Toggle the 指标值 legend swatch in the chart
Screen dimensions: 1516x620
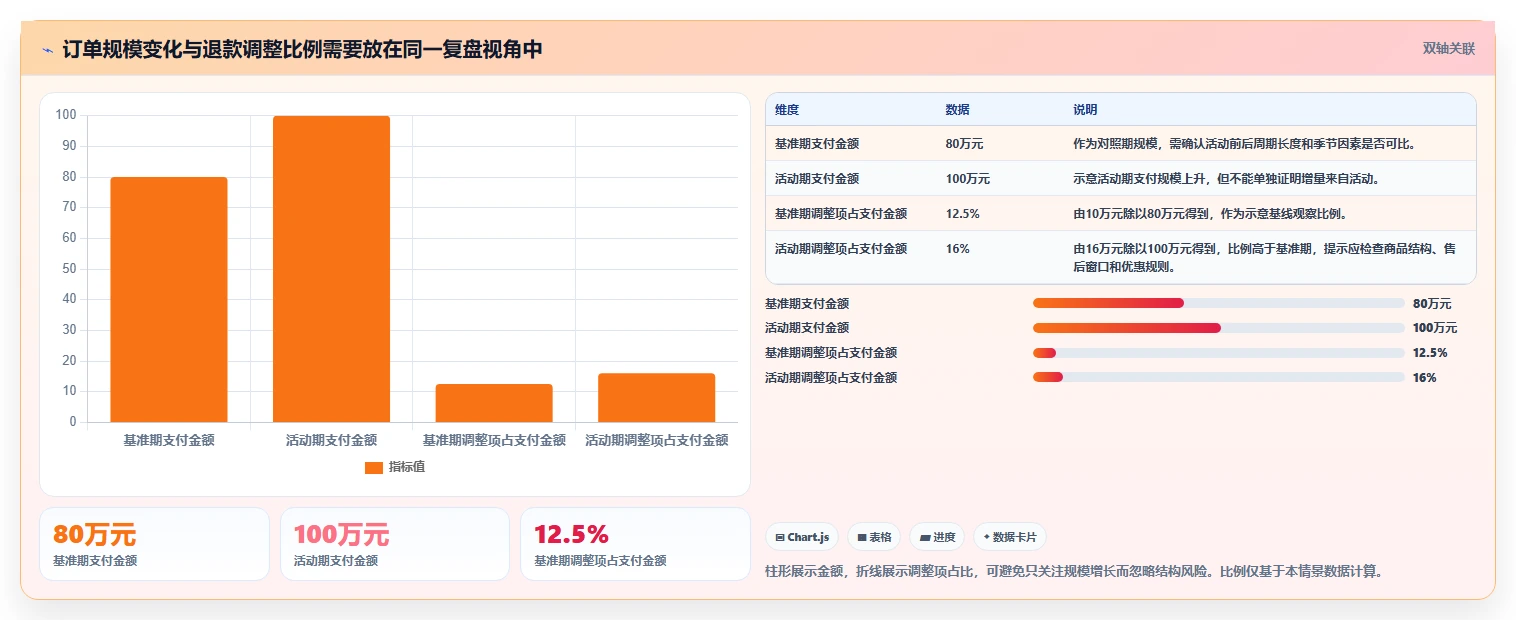[374, 468]
